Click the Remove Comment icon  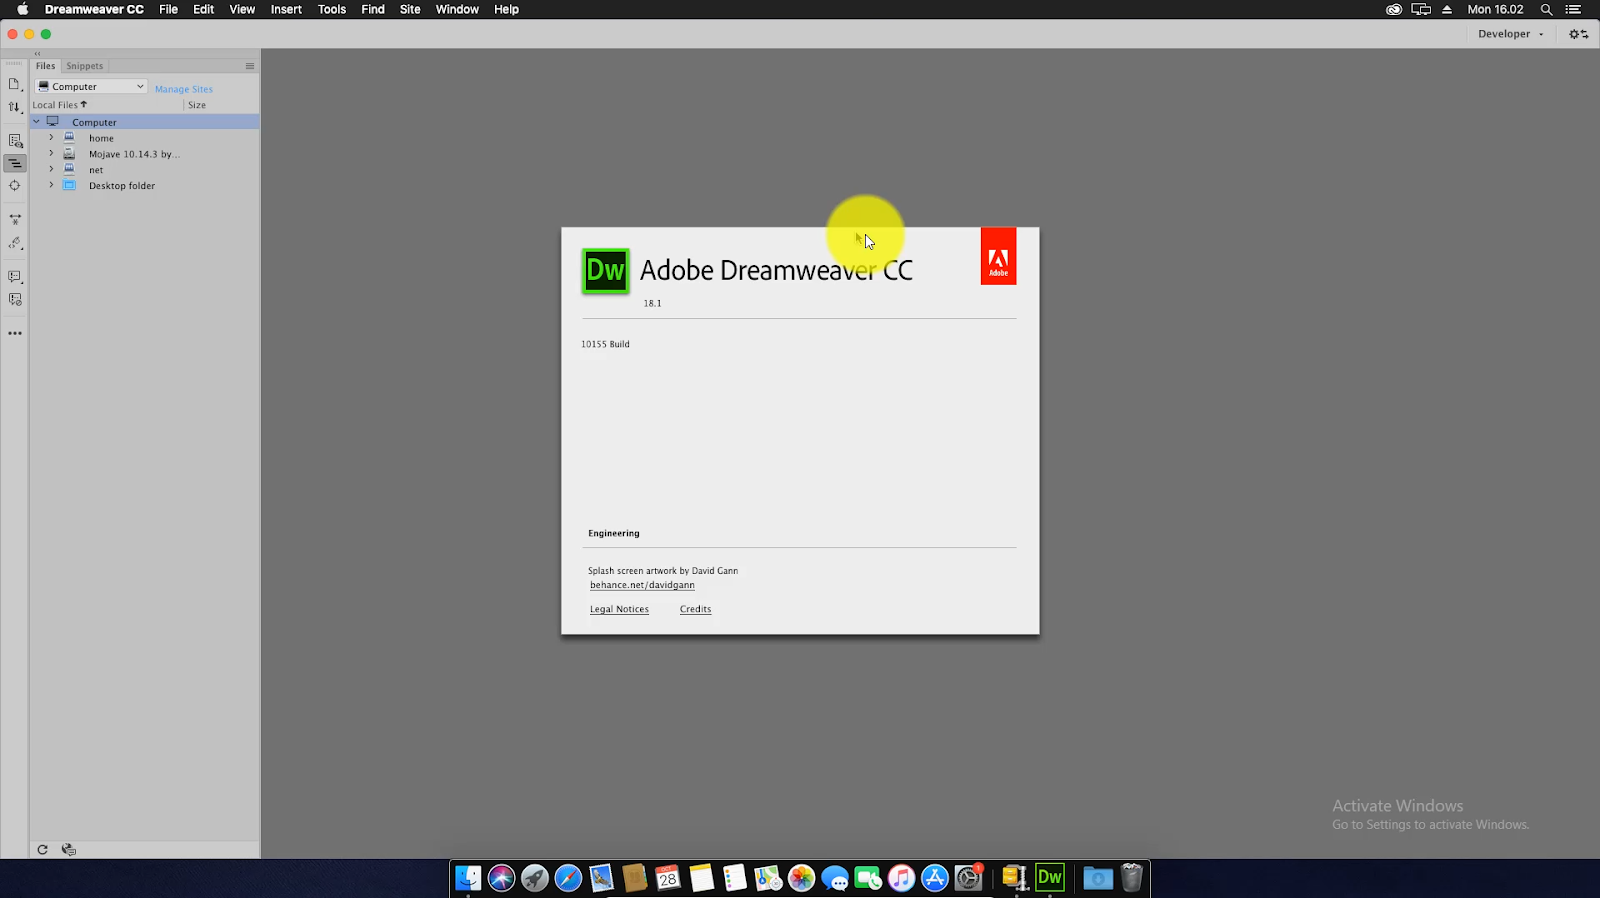[14, 299]
